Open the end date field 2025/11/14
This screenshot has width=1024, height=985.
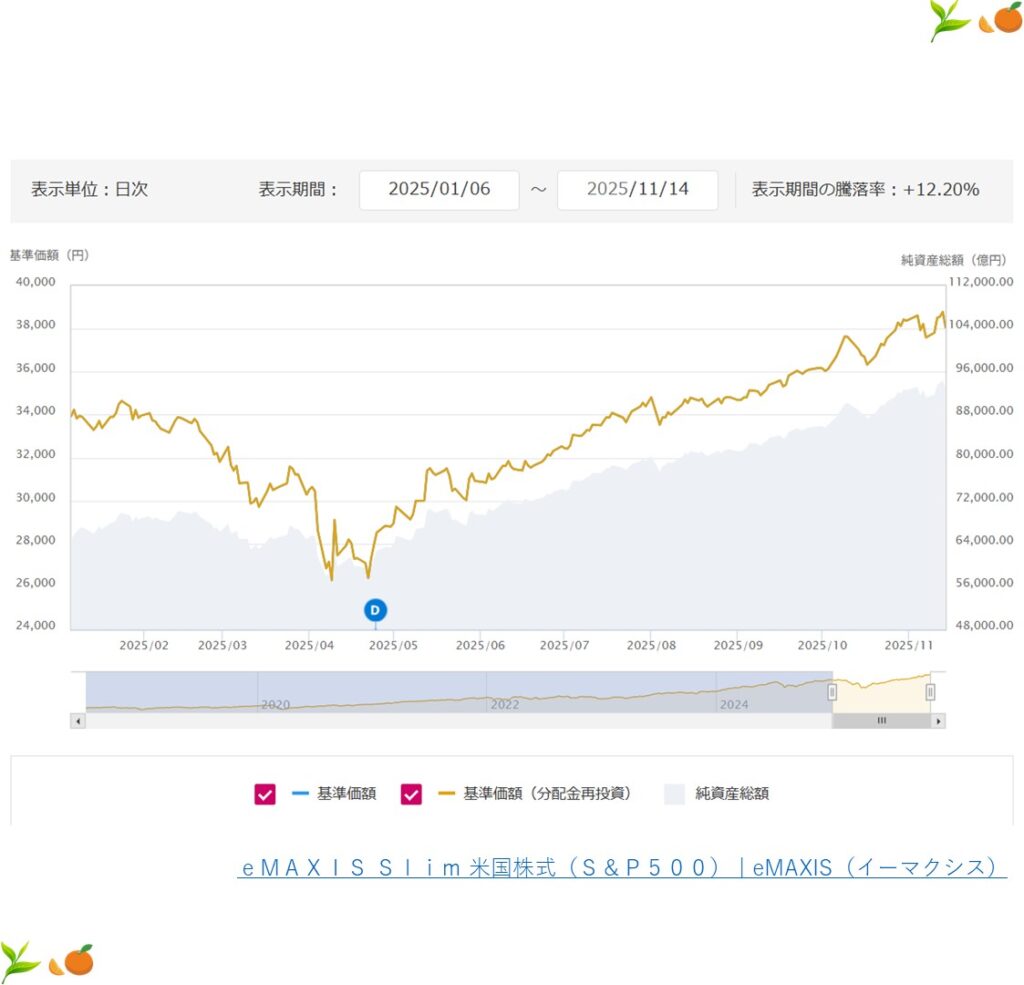pos(637,189)
